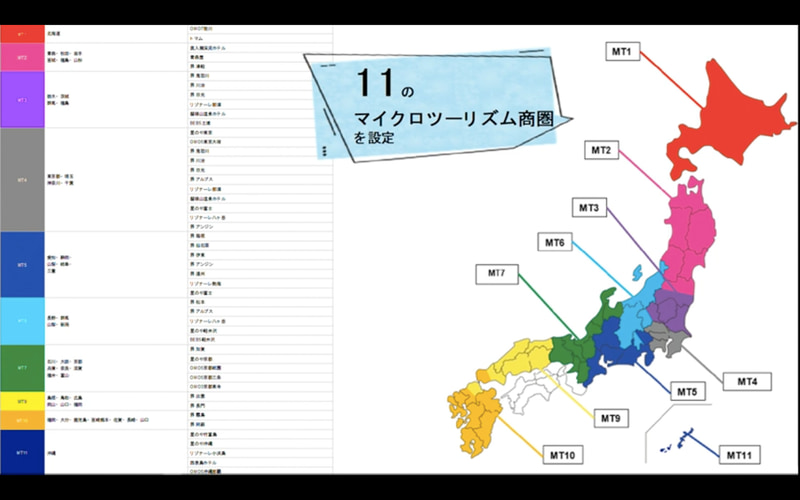
Task: Select the yellow MT9 cell in the table
Action: pyautogui.click(x=22, y=401)
